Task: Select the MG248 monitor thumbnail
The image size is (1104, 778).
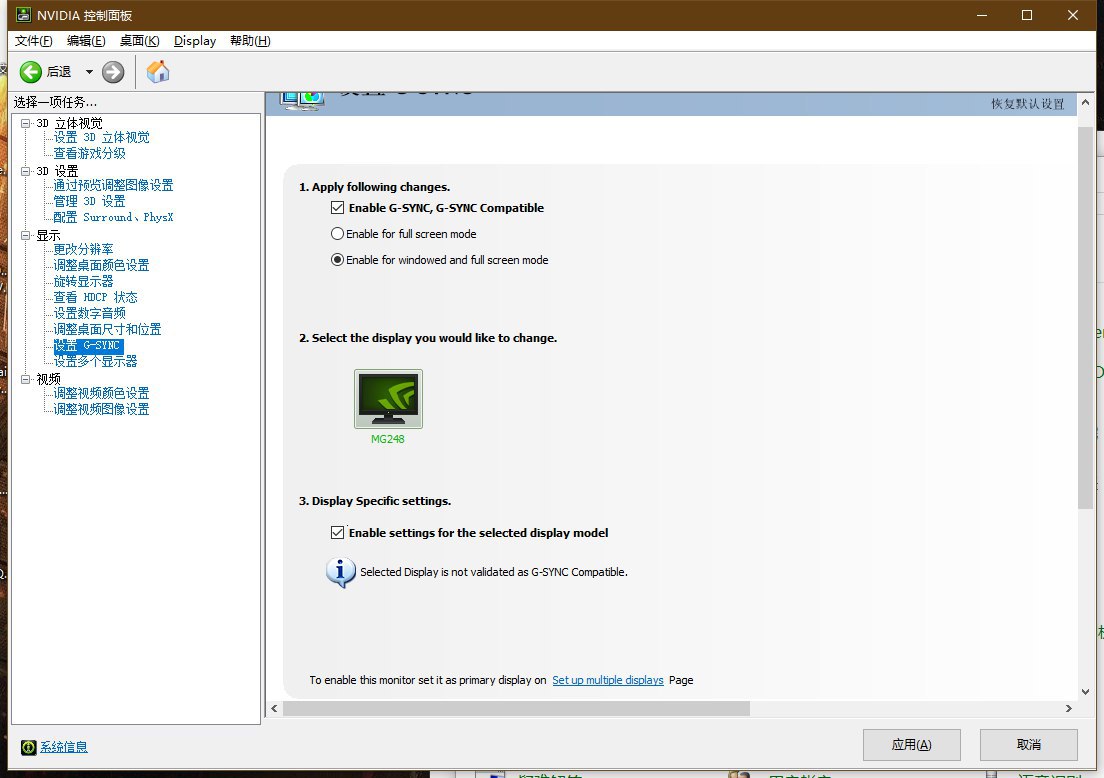Action: pyautogui.click(x=389, y=399)
